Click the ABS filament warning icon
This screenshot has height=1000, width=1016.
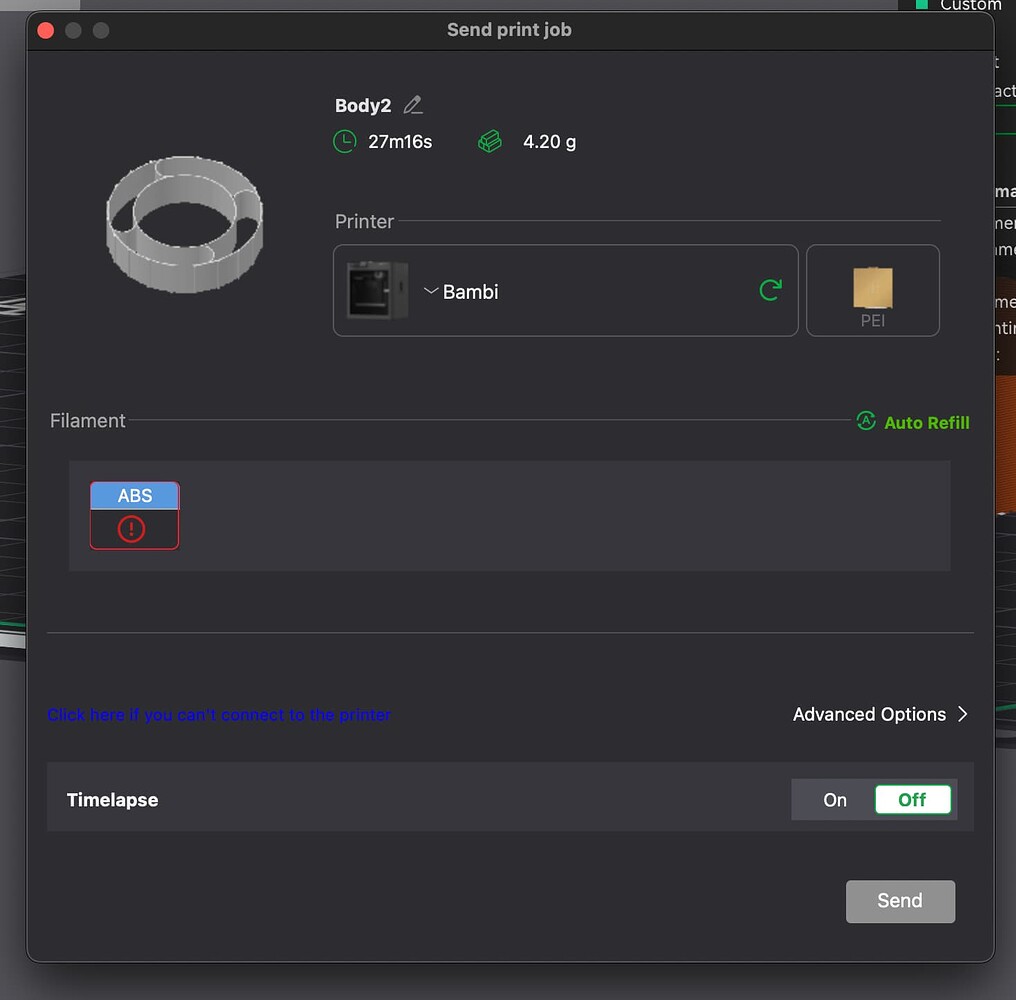(132, 529)
